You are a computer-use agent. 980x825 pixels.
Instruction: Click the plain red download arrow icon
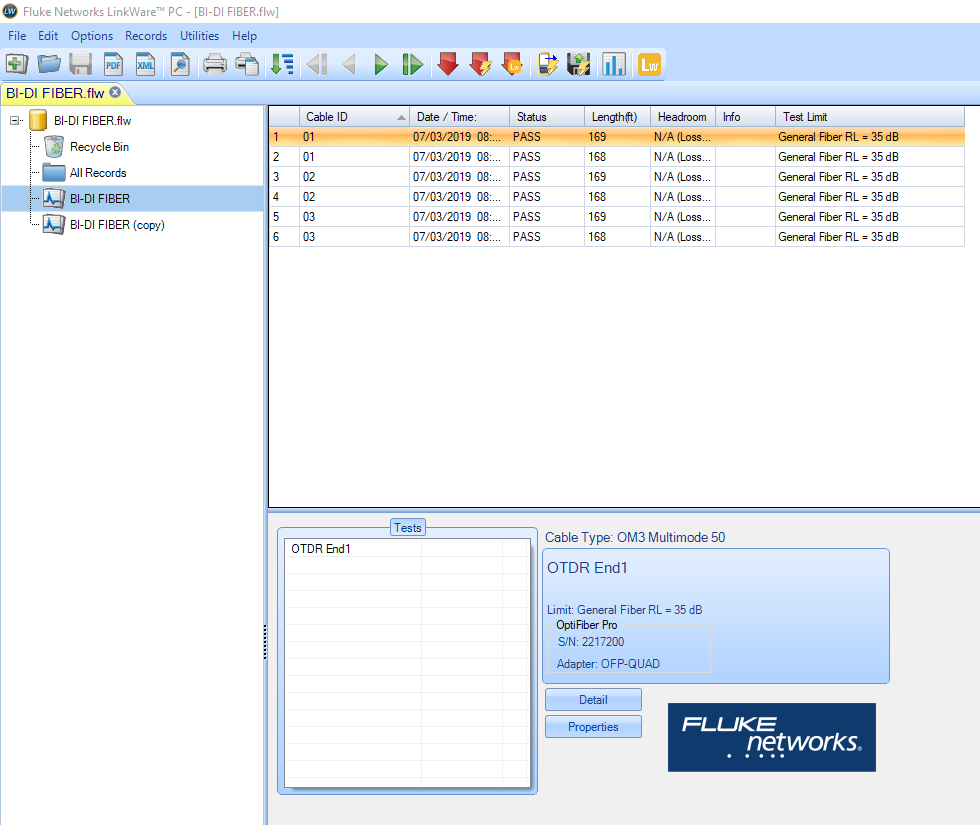click(448, 64)
